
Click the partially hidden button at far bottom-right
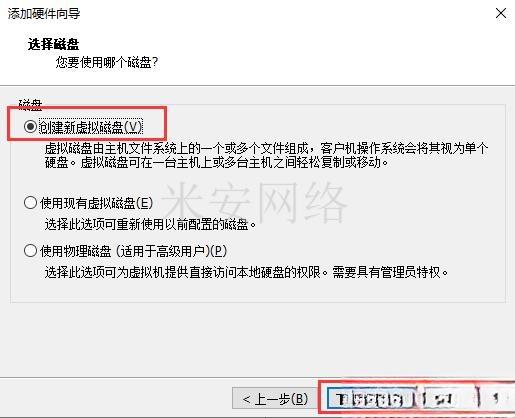click(x=498, y=399)
